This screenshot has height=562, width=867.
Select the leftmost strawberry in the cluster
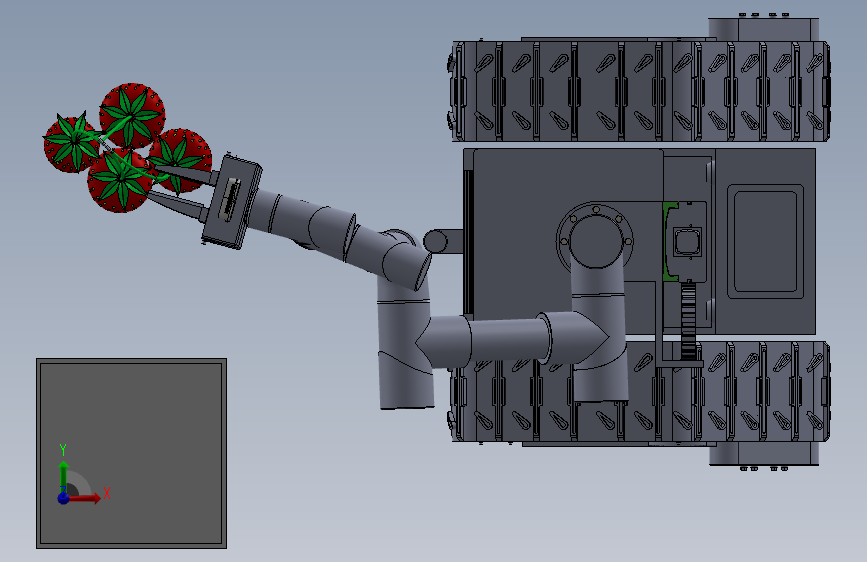[x=71, y=144]
